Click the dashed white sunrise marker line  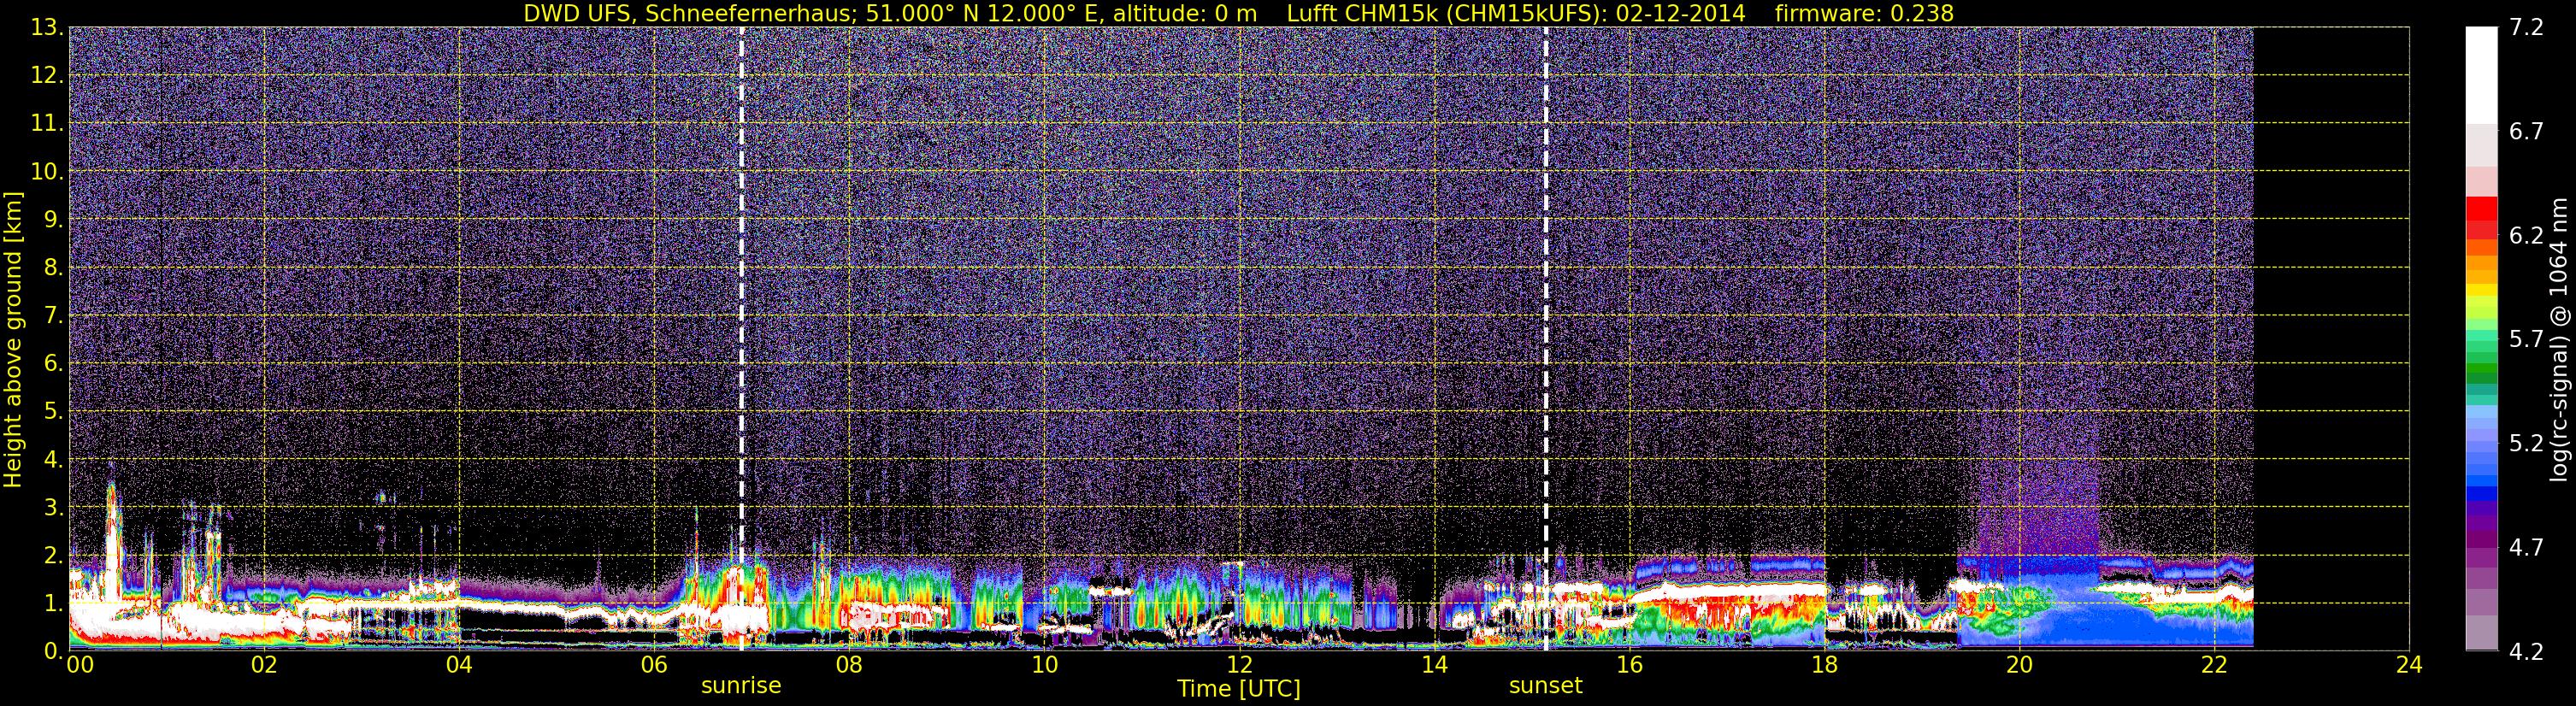click(741, 339)
